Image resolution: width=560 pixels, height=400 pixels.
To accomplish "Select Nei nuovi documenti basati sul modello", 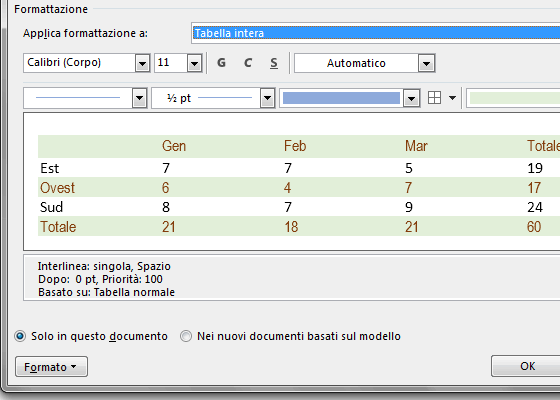I will [x=186, y=336].
